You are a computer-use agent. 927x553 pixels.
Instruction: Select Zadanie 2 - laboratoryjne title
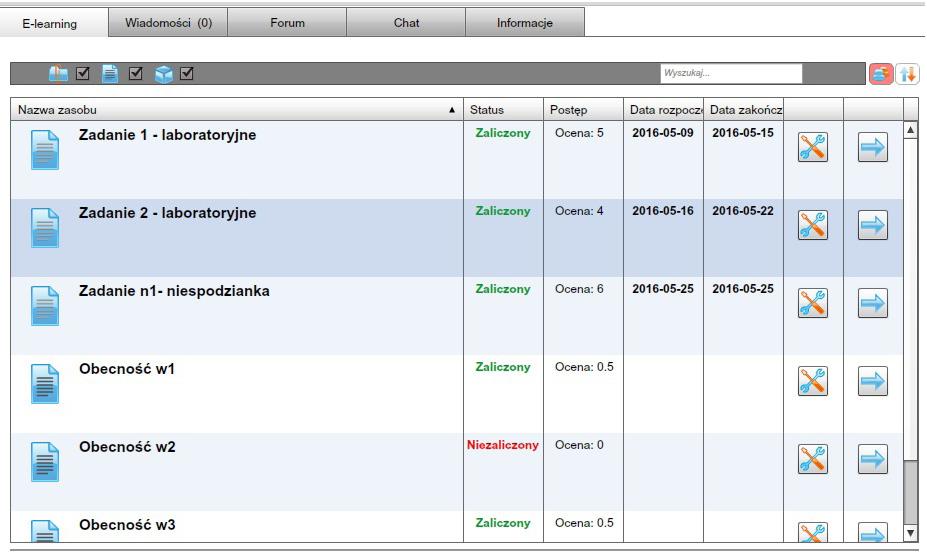(x=167, y=214)
